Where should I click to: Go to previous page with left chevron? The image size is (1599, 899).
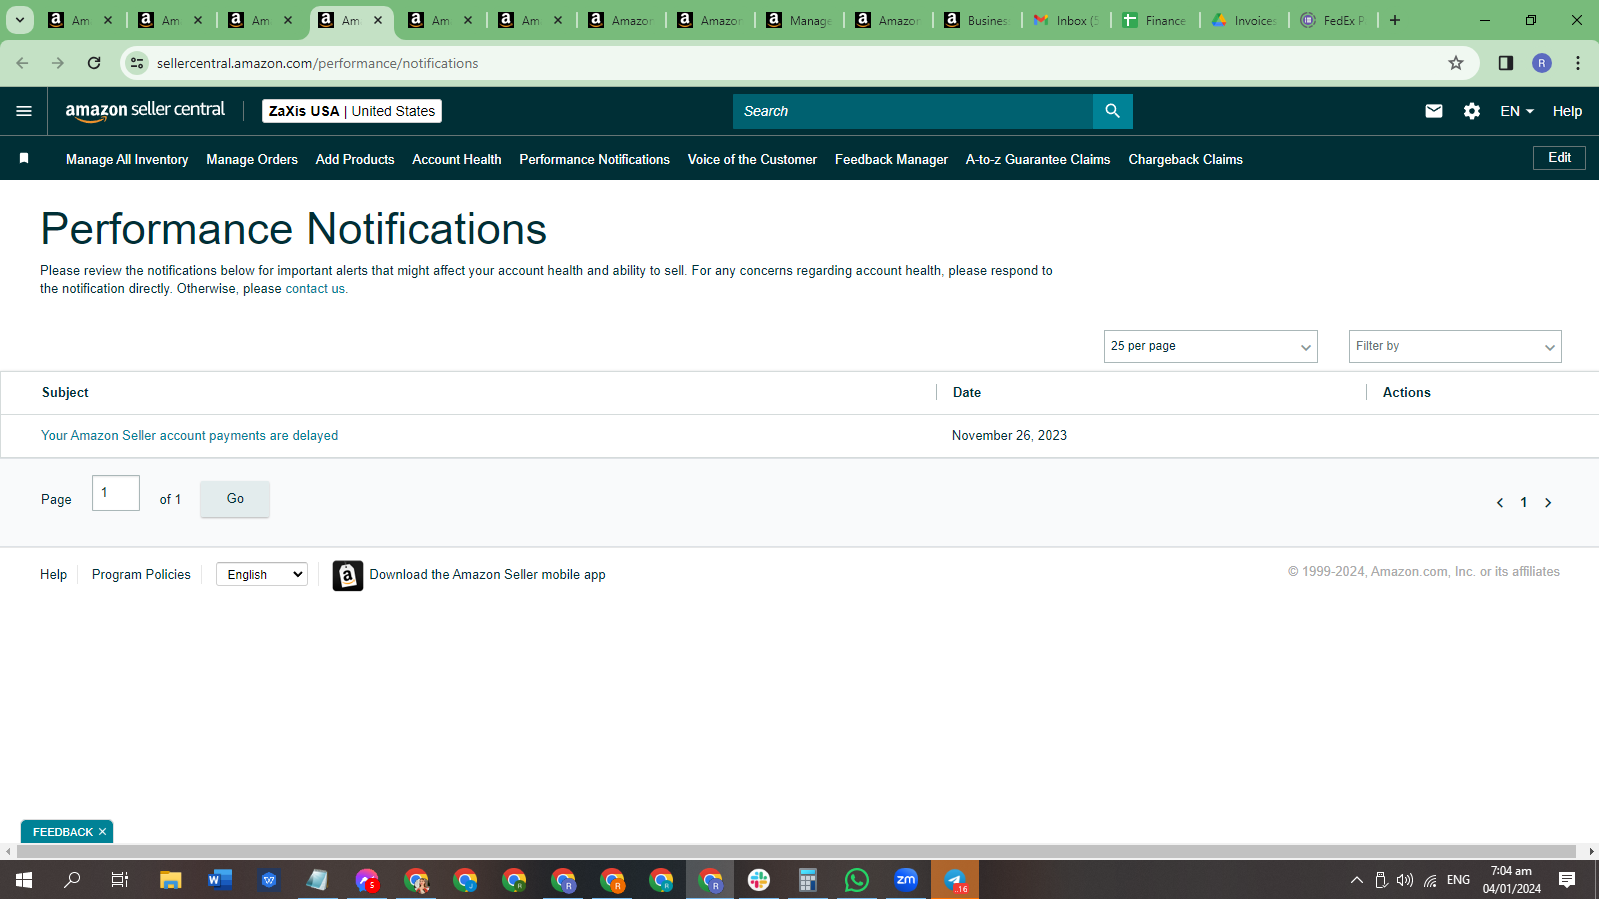pyautogui.click(x=1500, y=503)
